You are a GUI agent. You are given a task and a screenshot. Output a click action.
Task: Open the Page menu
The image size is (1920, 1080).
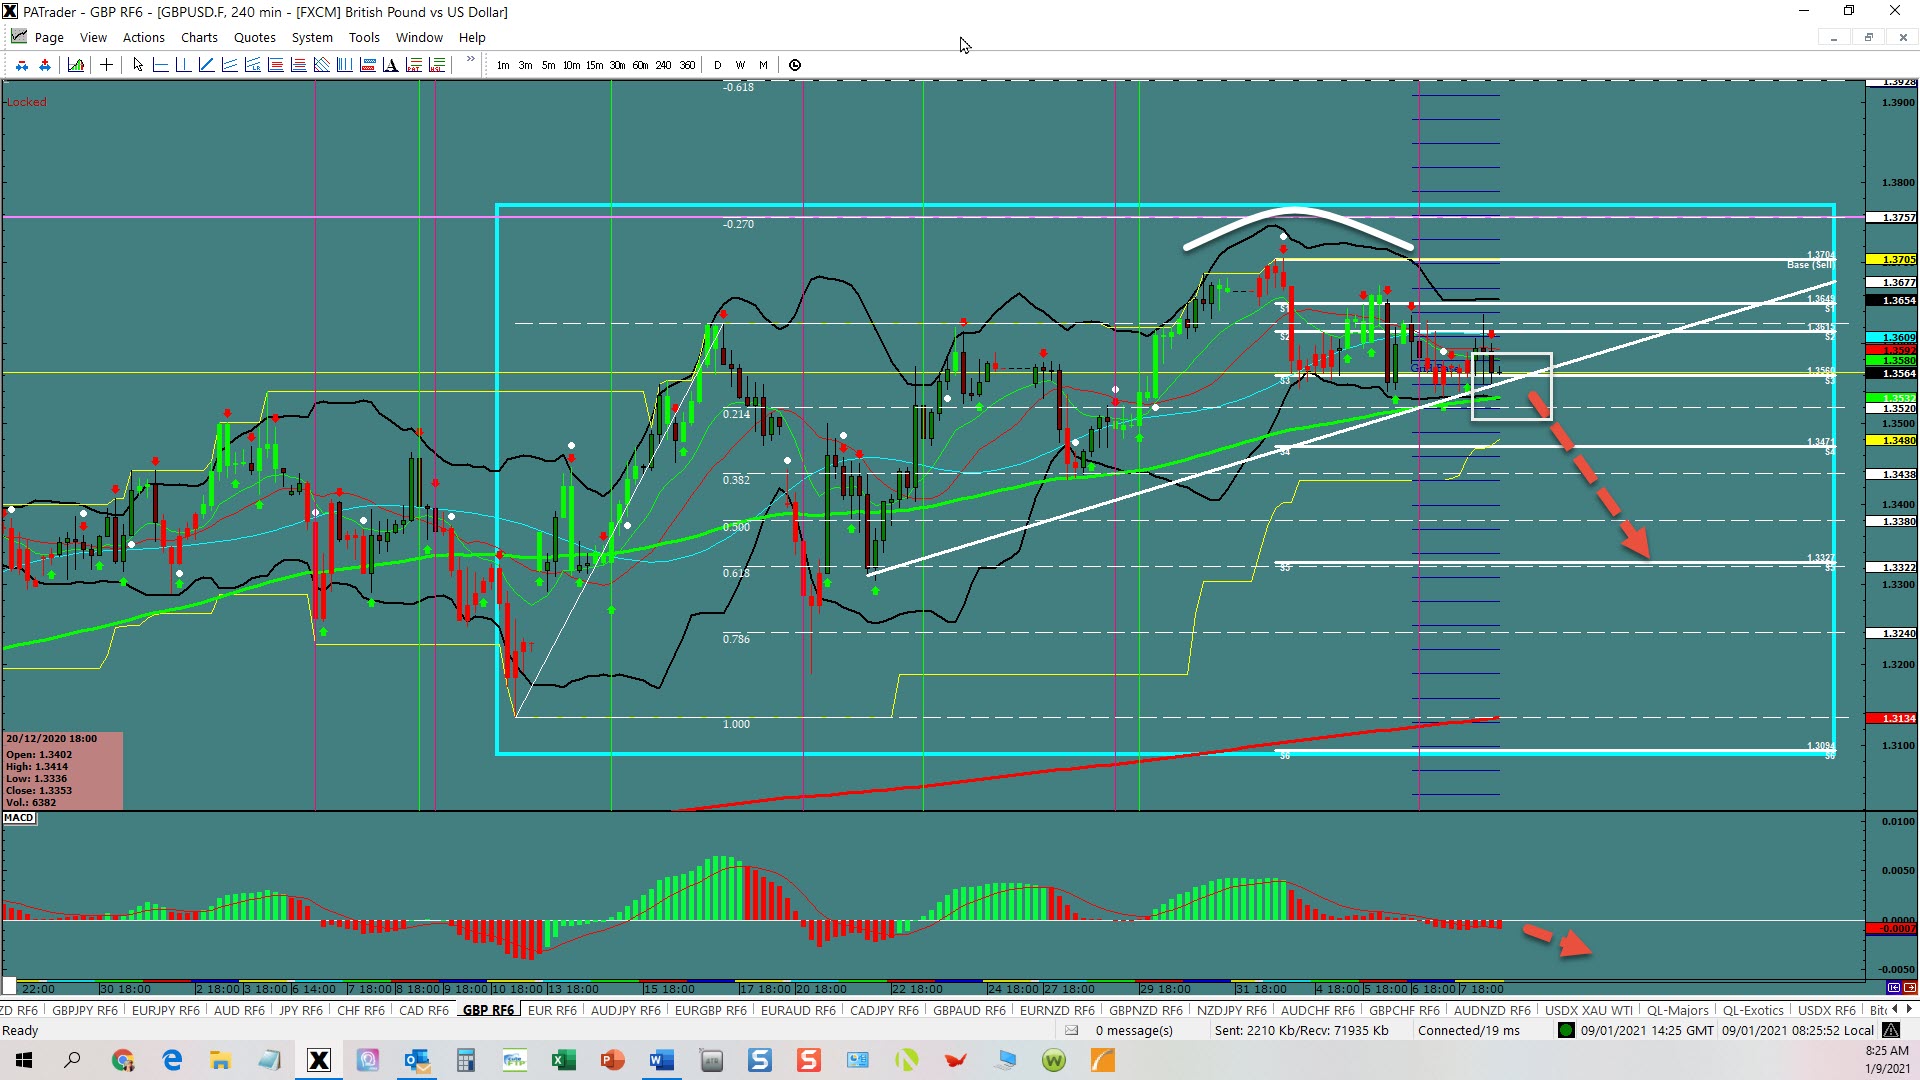pyautogui.click(x=49, y=37)
